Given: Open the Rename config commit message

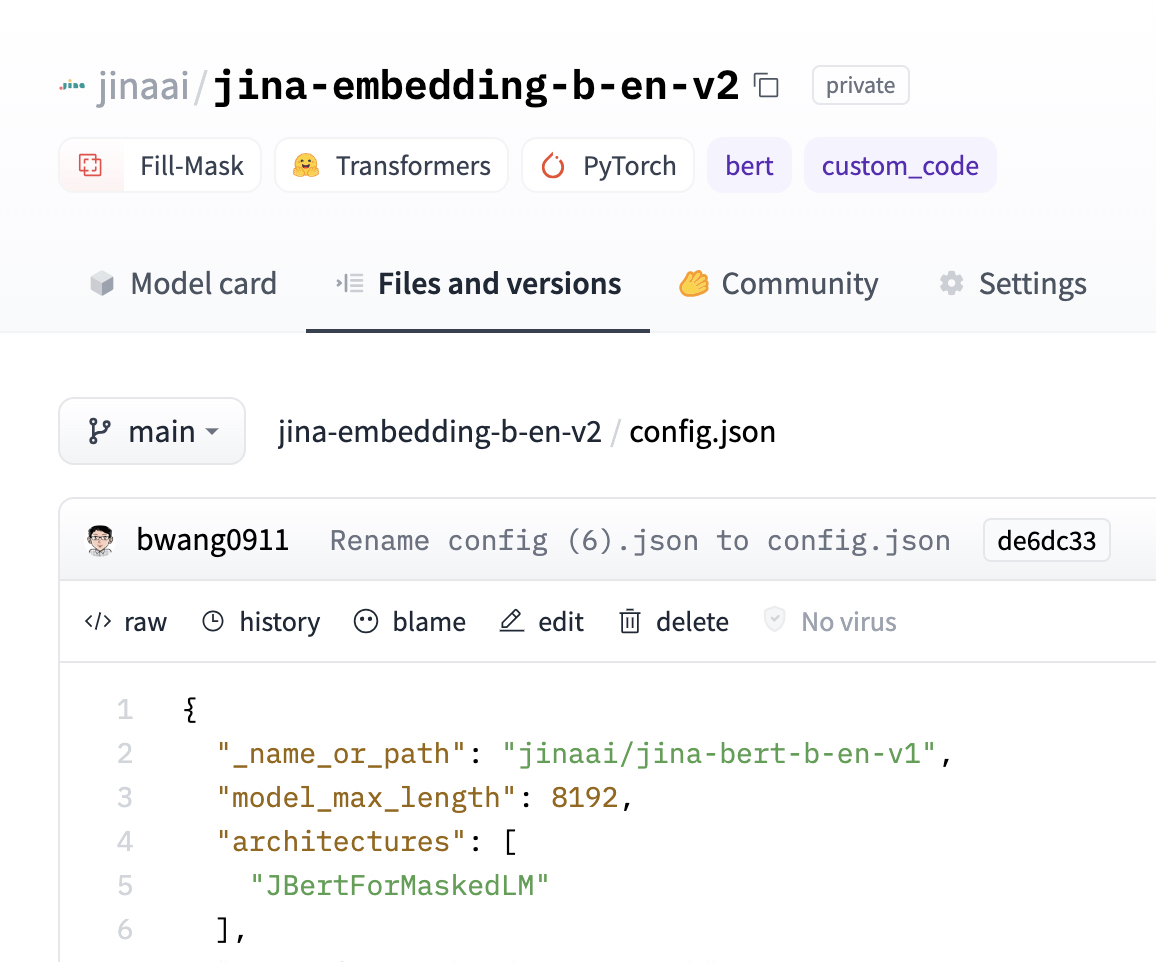Looking at the screenshot, I should (640, 540).
